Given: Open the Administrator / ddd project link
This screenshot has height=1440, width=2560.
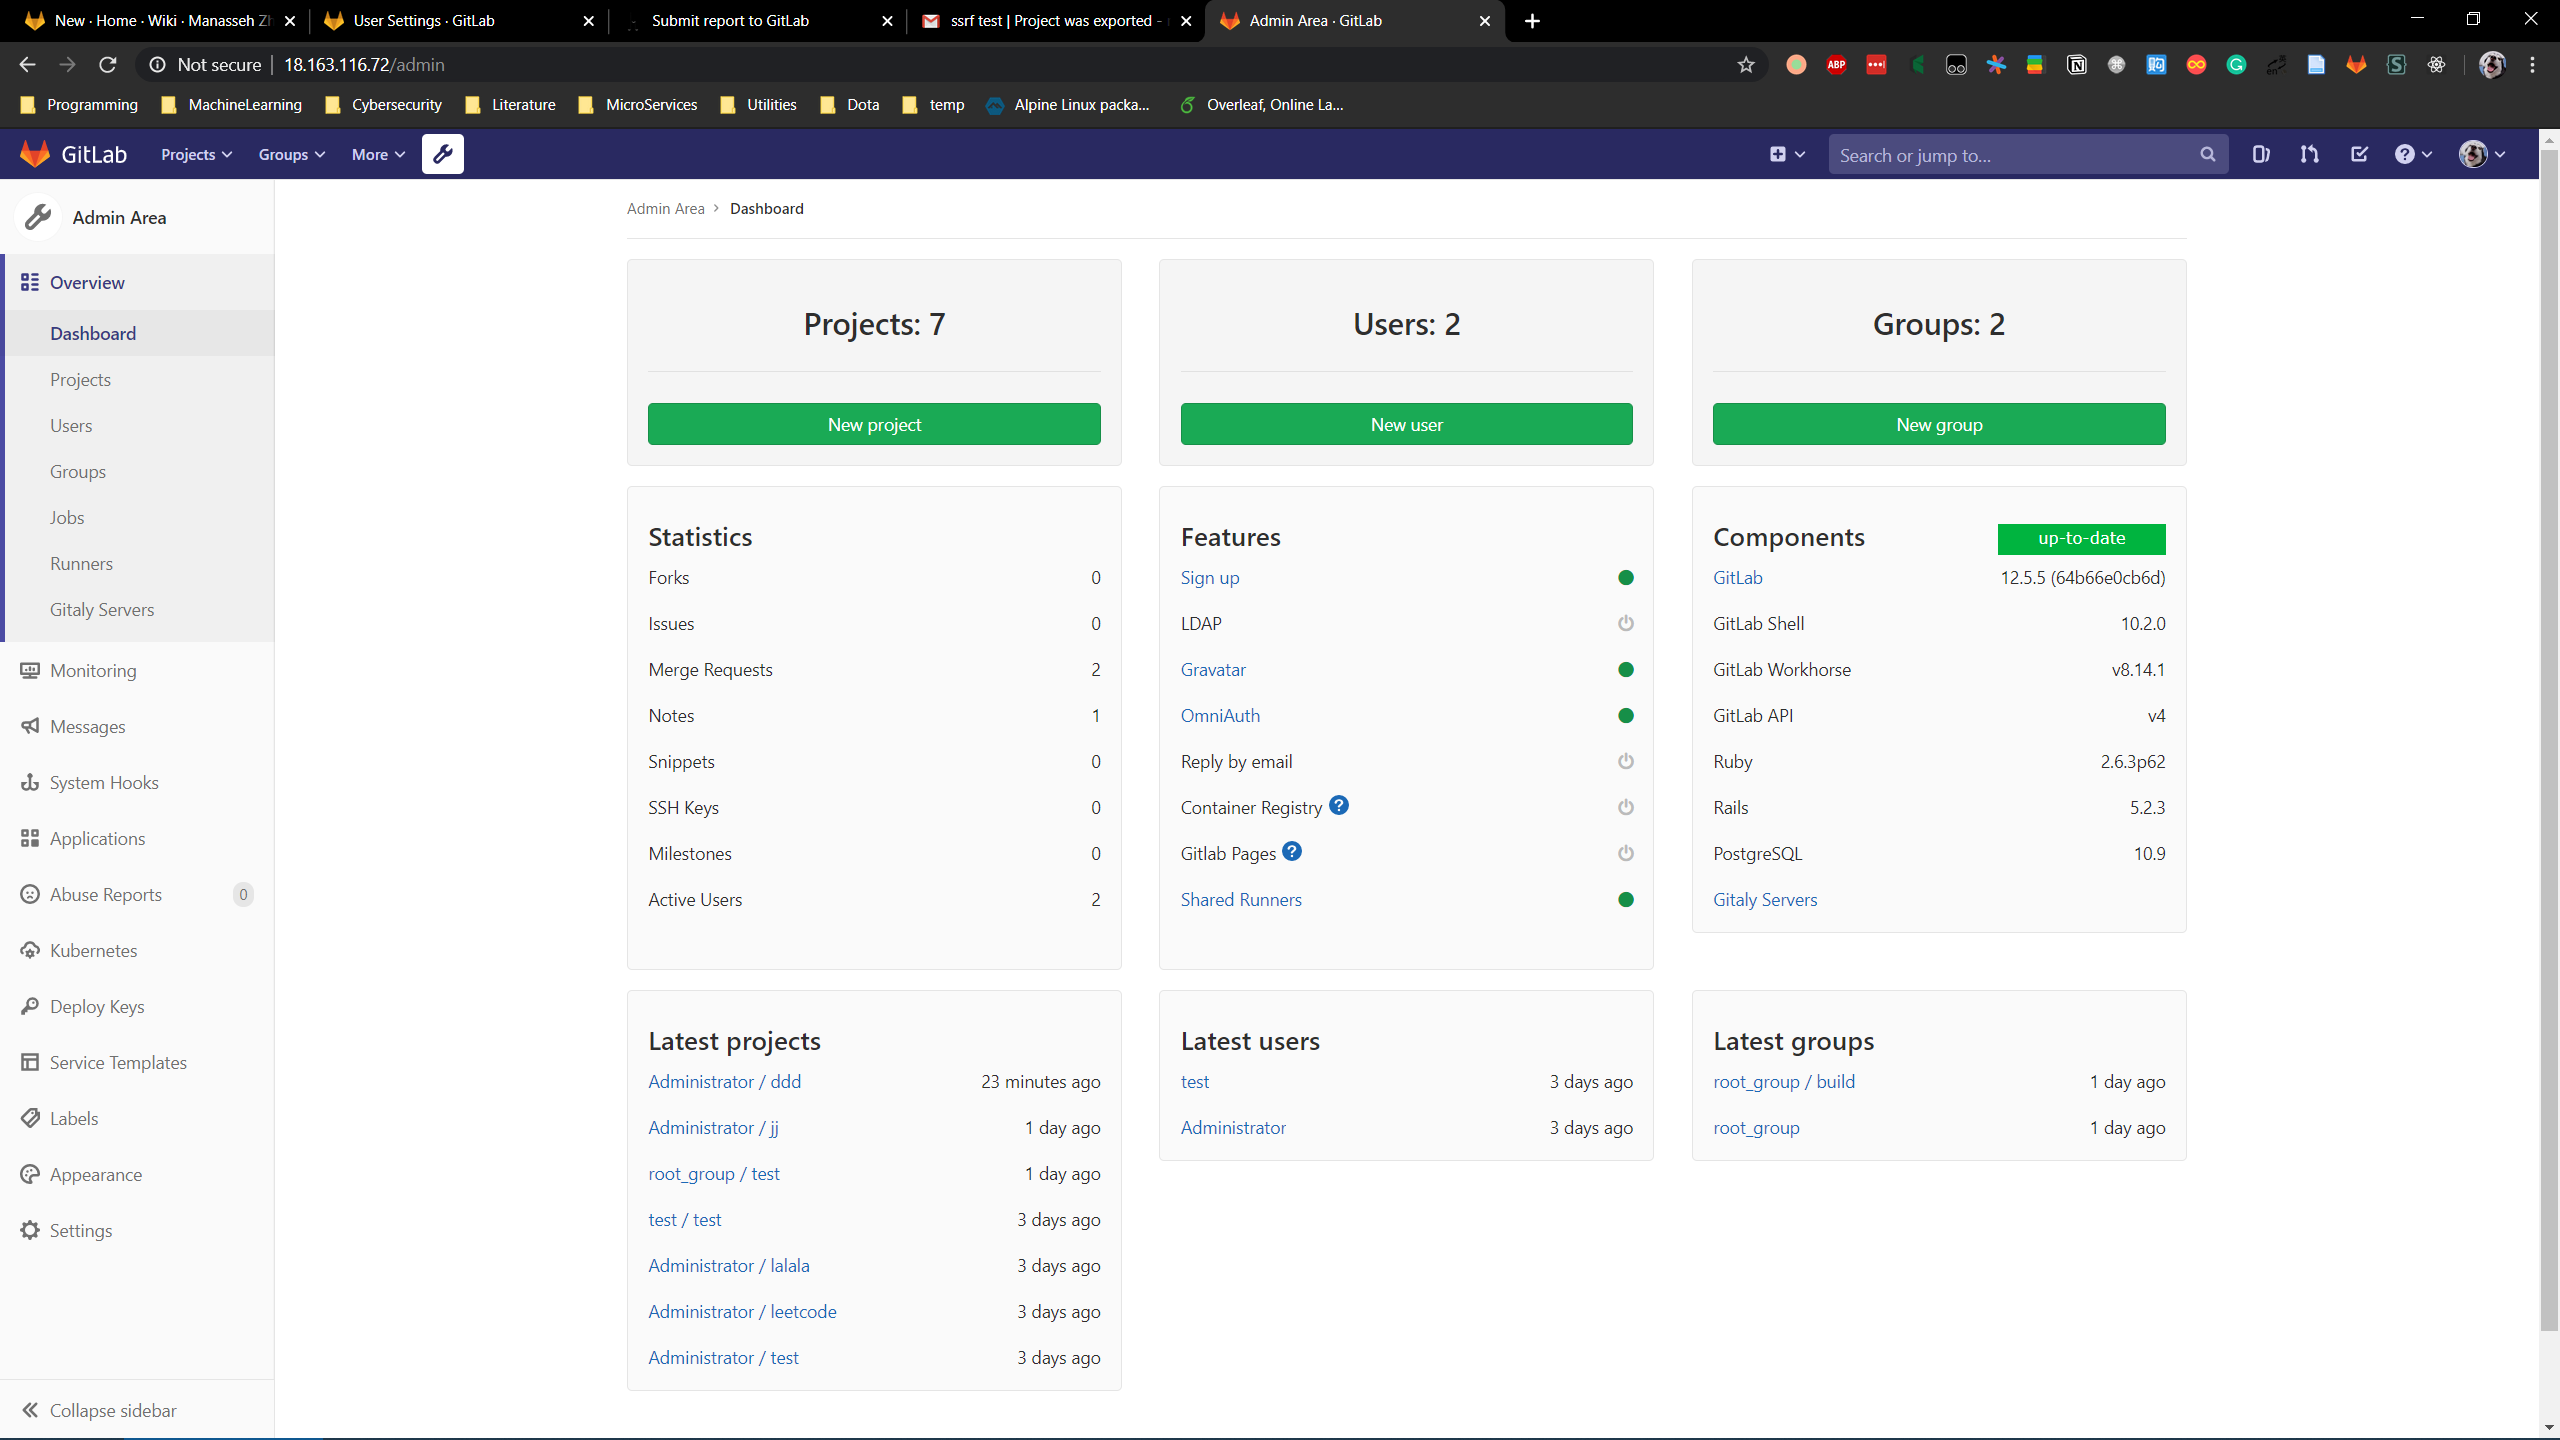Looking at the screenshot, I should (725, 1081).
